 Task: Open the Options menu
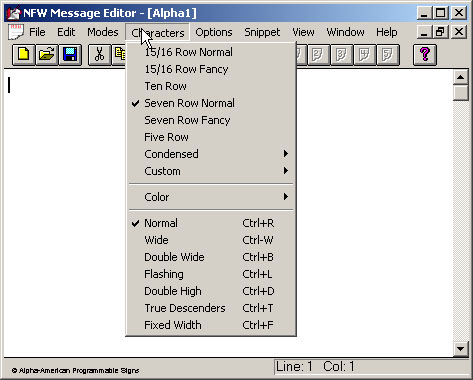coord(214,32)
